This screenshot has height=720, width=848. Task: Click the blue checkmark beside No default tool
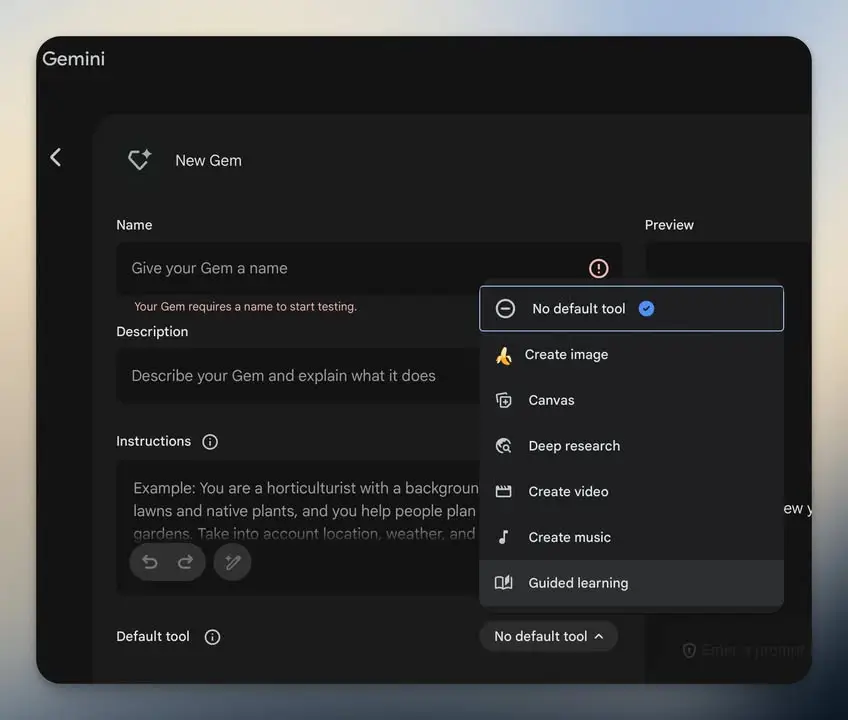[646, 309]
